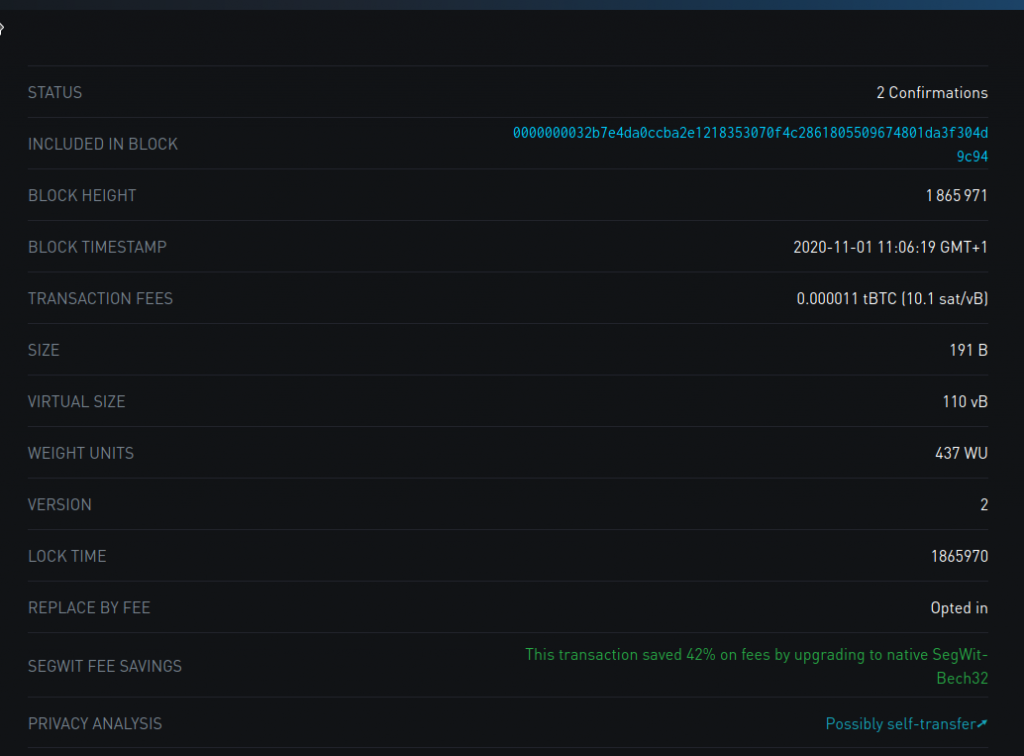Select the block timestamp 2020-11-01 11:06:19 GMT+1

tap(890, 247)
